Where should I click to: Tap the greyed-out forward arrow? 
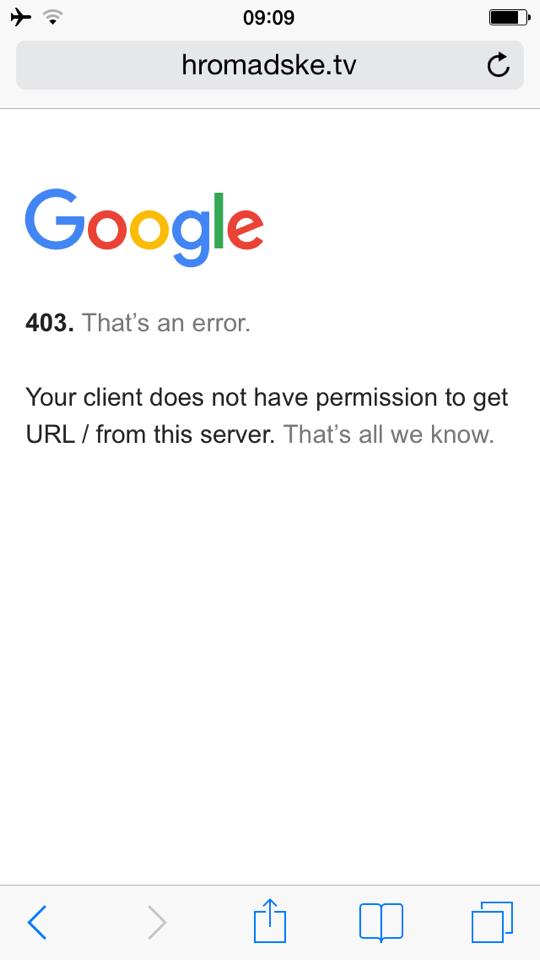pyautogui.click(x=157, y=922)
